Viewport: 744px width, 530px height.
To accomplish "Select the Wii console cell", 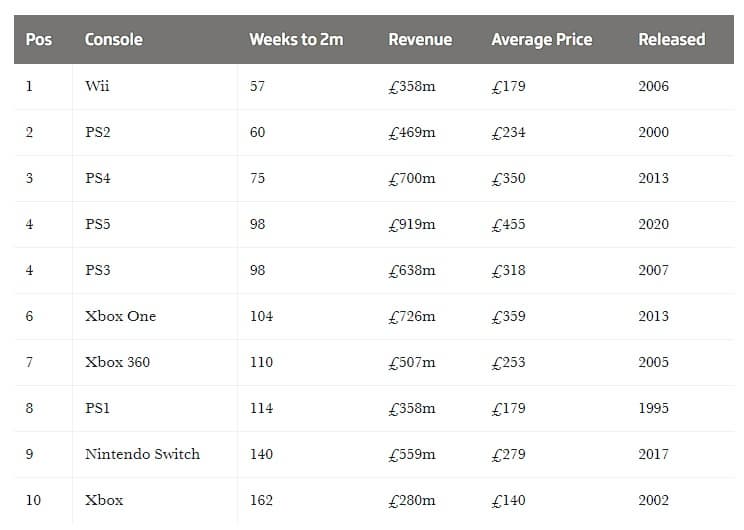I will tap(96, 86).
